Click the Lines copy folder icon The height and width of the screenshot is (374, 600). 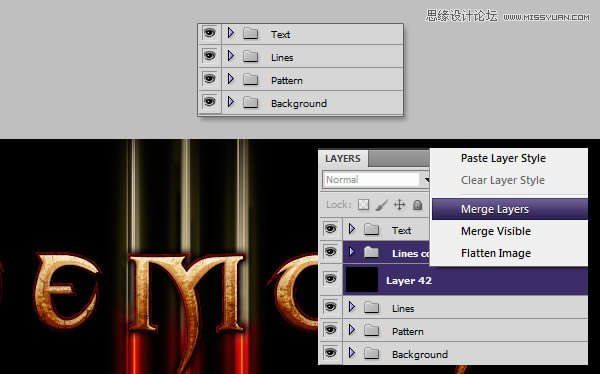pos(371,252)
